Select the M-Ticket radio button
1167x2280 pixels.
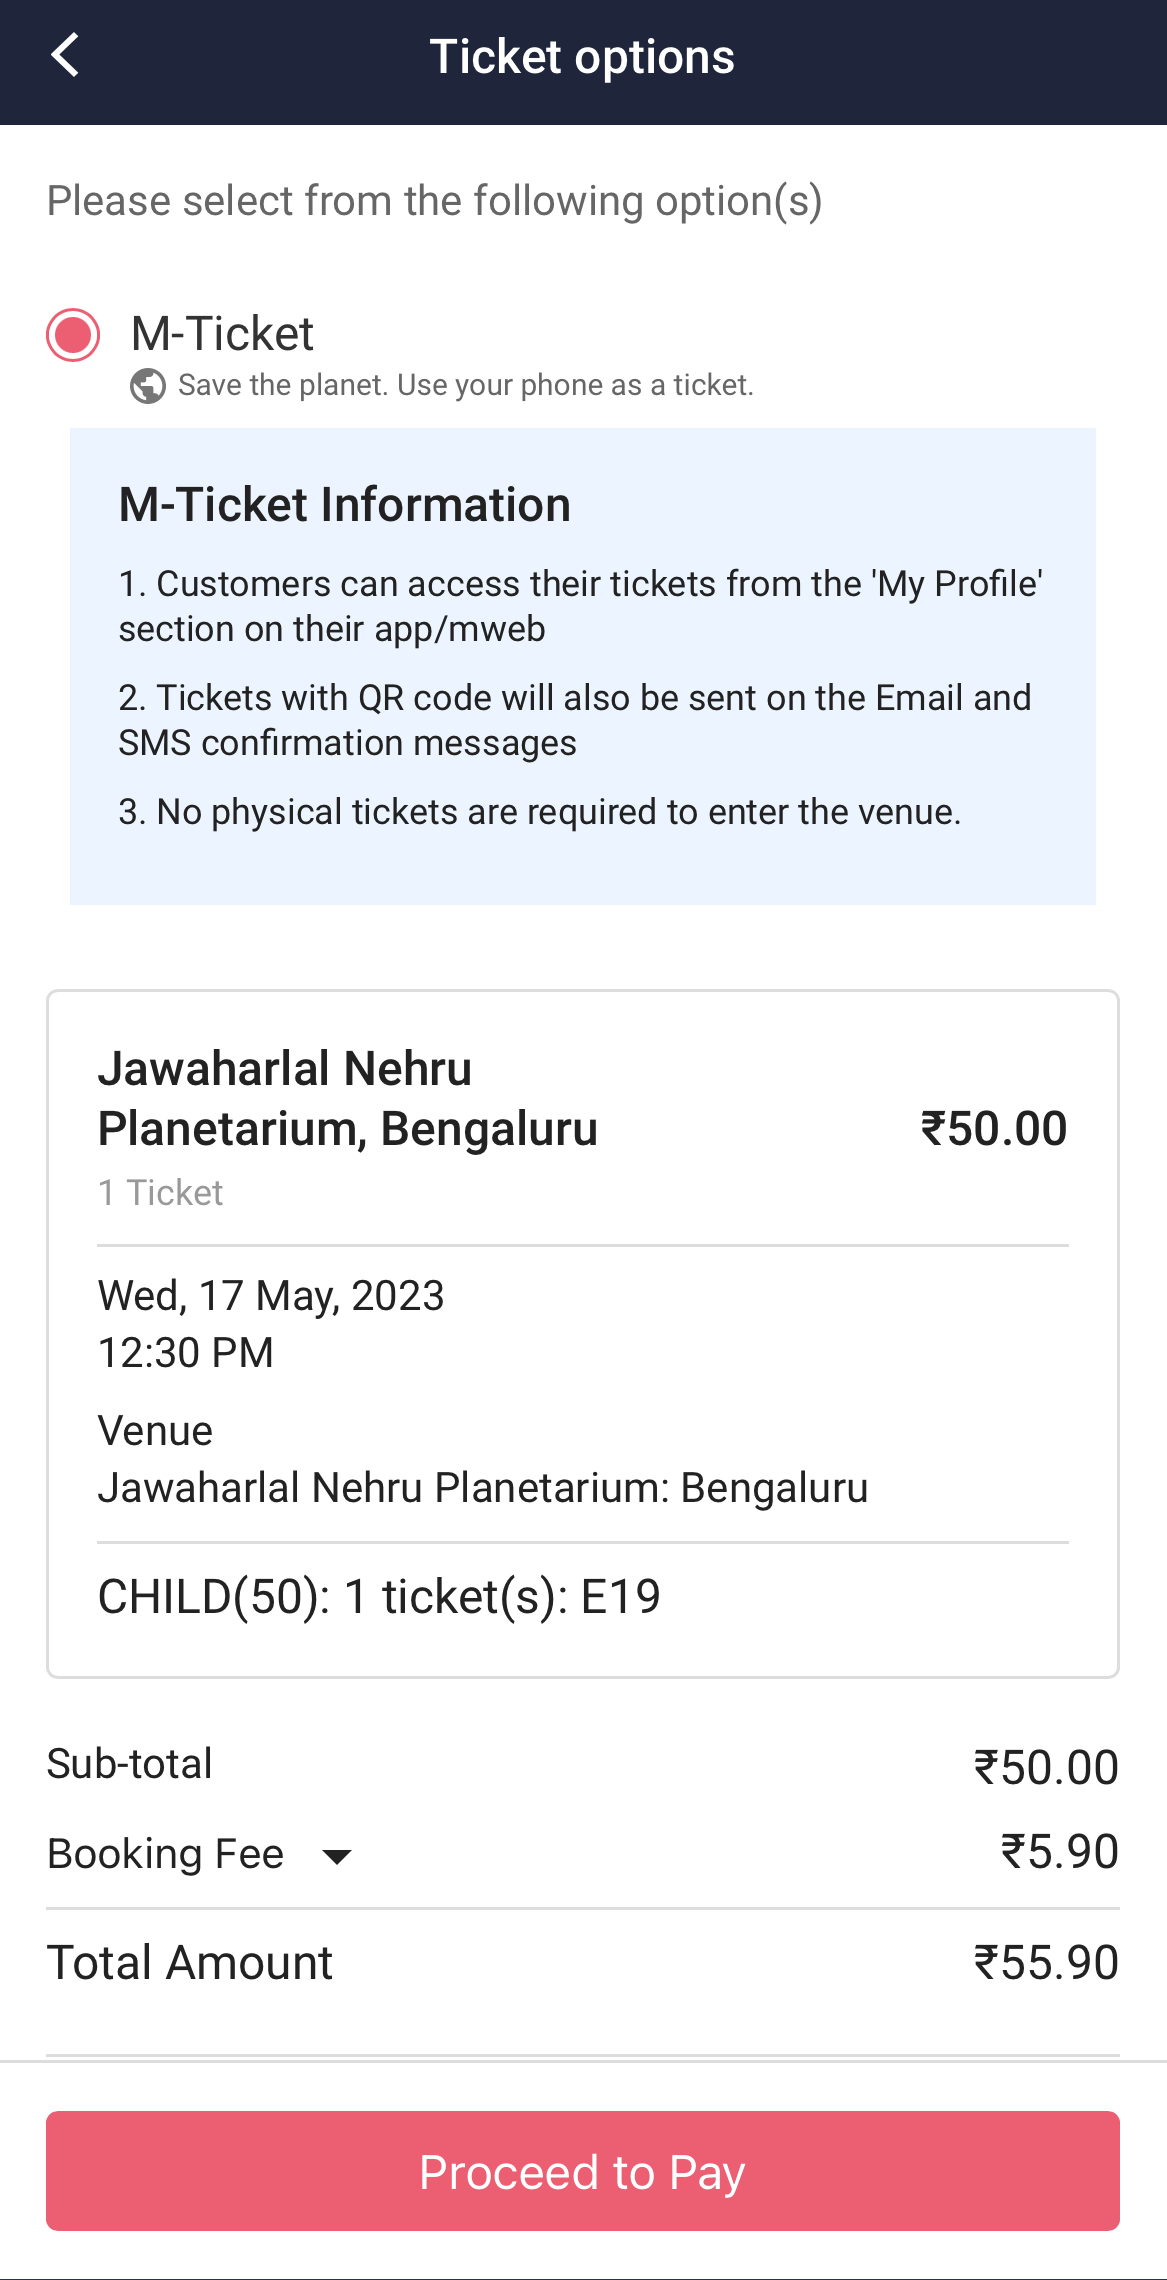coord(73,335)
